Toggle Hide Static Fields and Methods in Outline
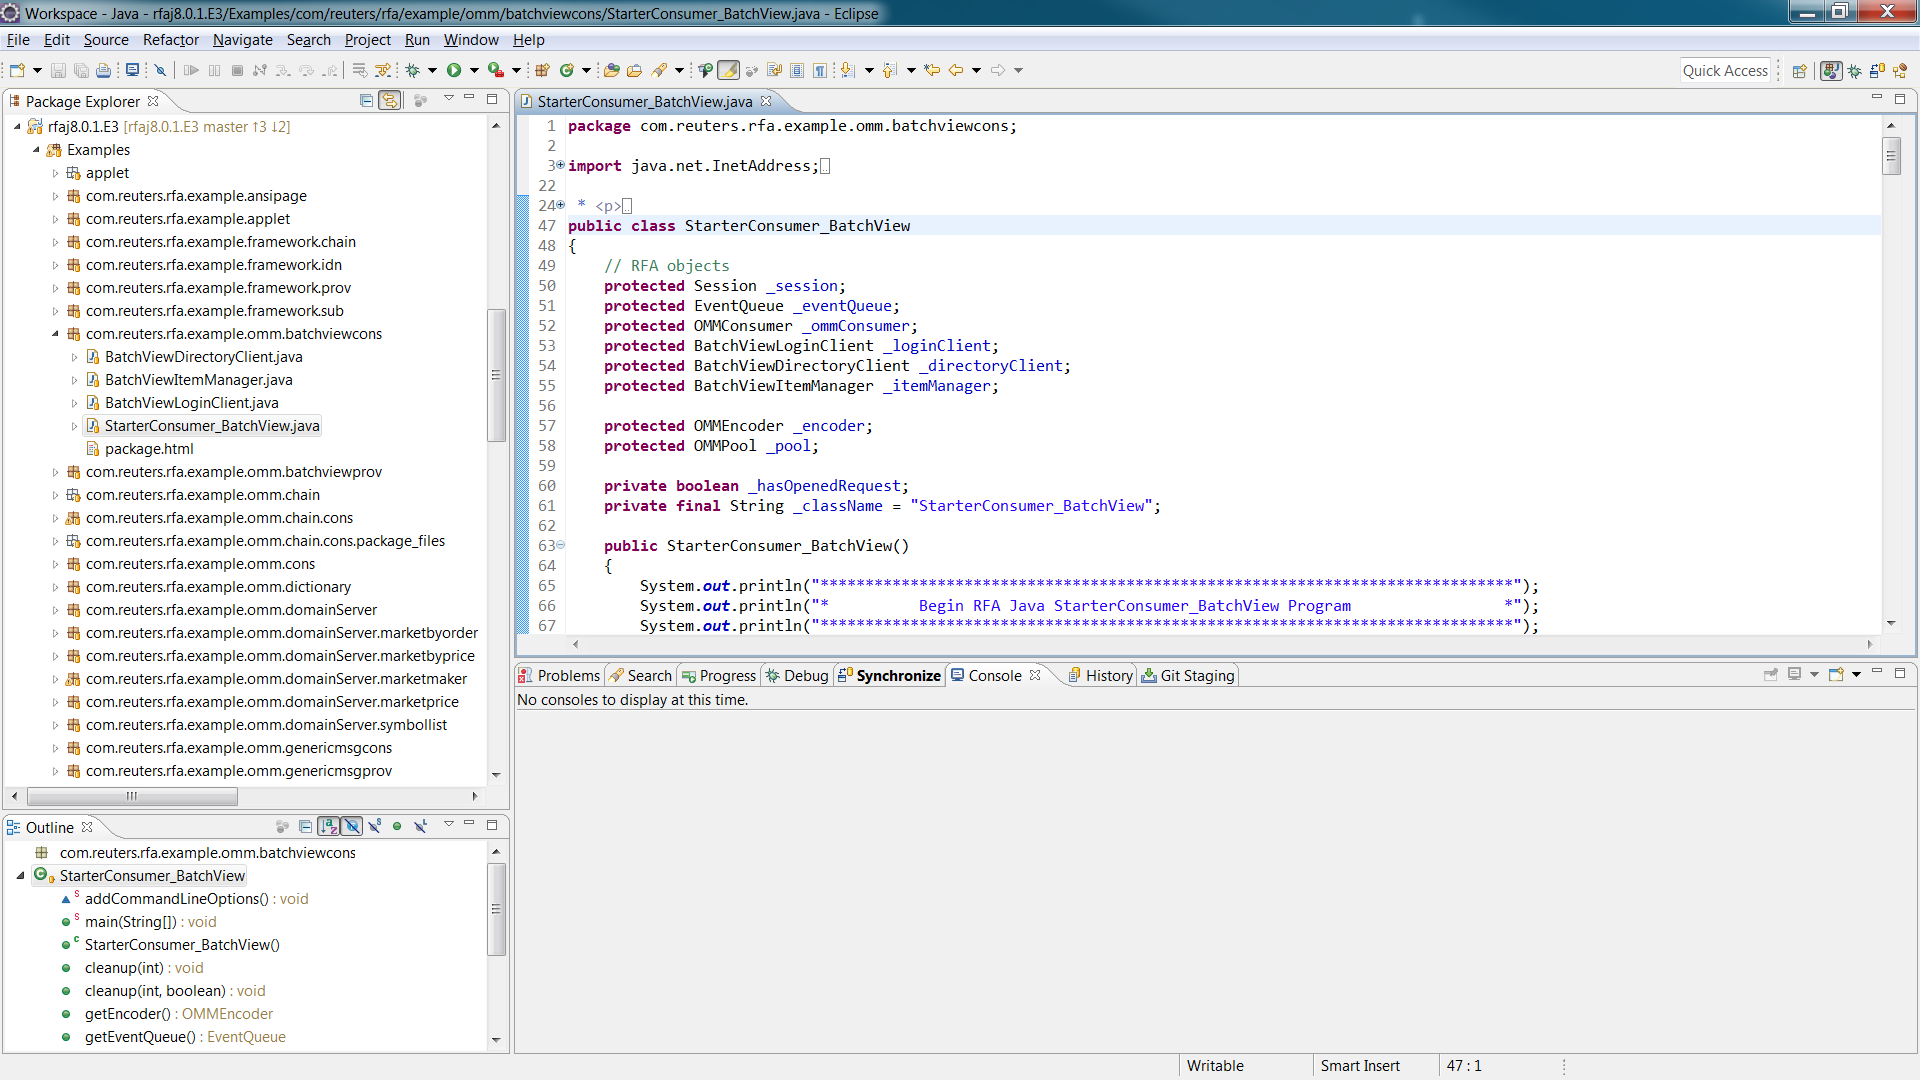The width and height of the screenshot is (1920, 1080). 374,826
